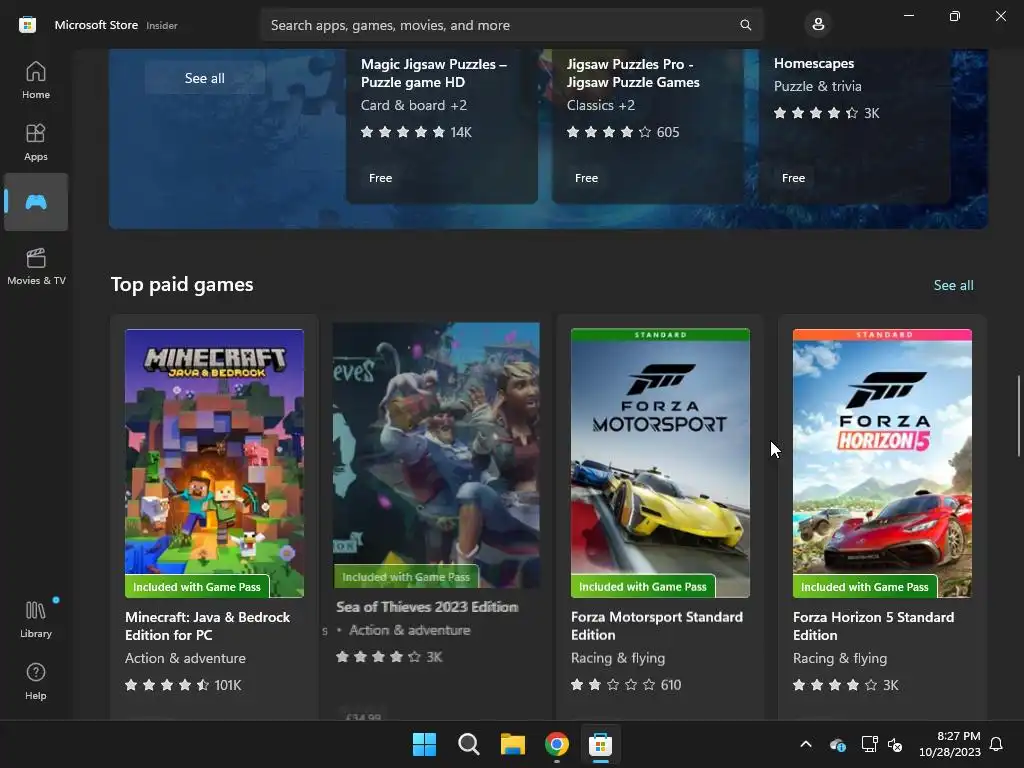Open the Help section

(x=36, y=681)
